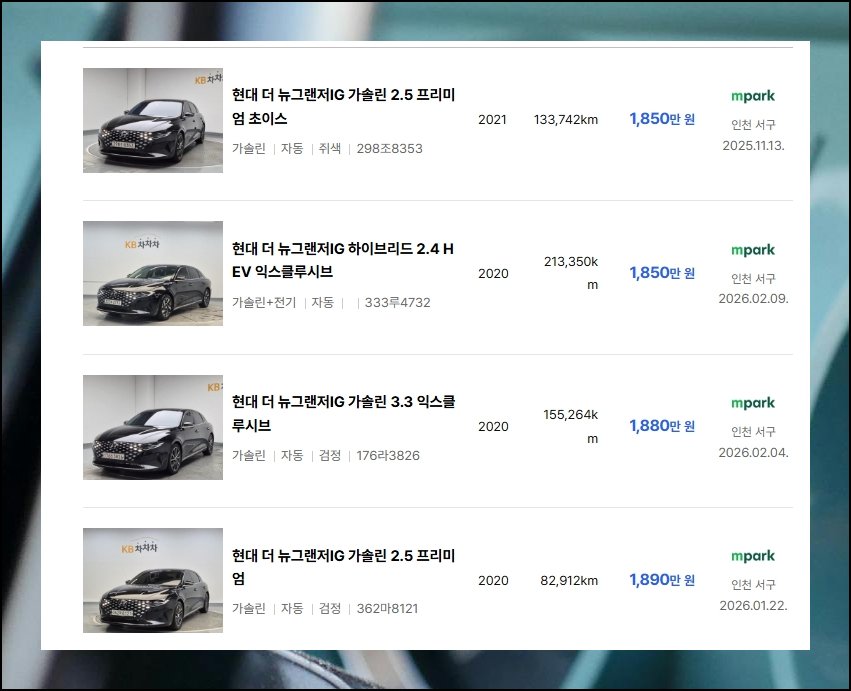Select 자동 transmission in 176라3826 row
The image size is (851, 691).
pyautogui.click(x=292, y=455)
